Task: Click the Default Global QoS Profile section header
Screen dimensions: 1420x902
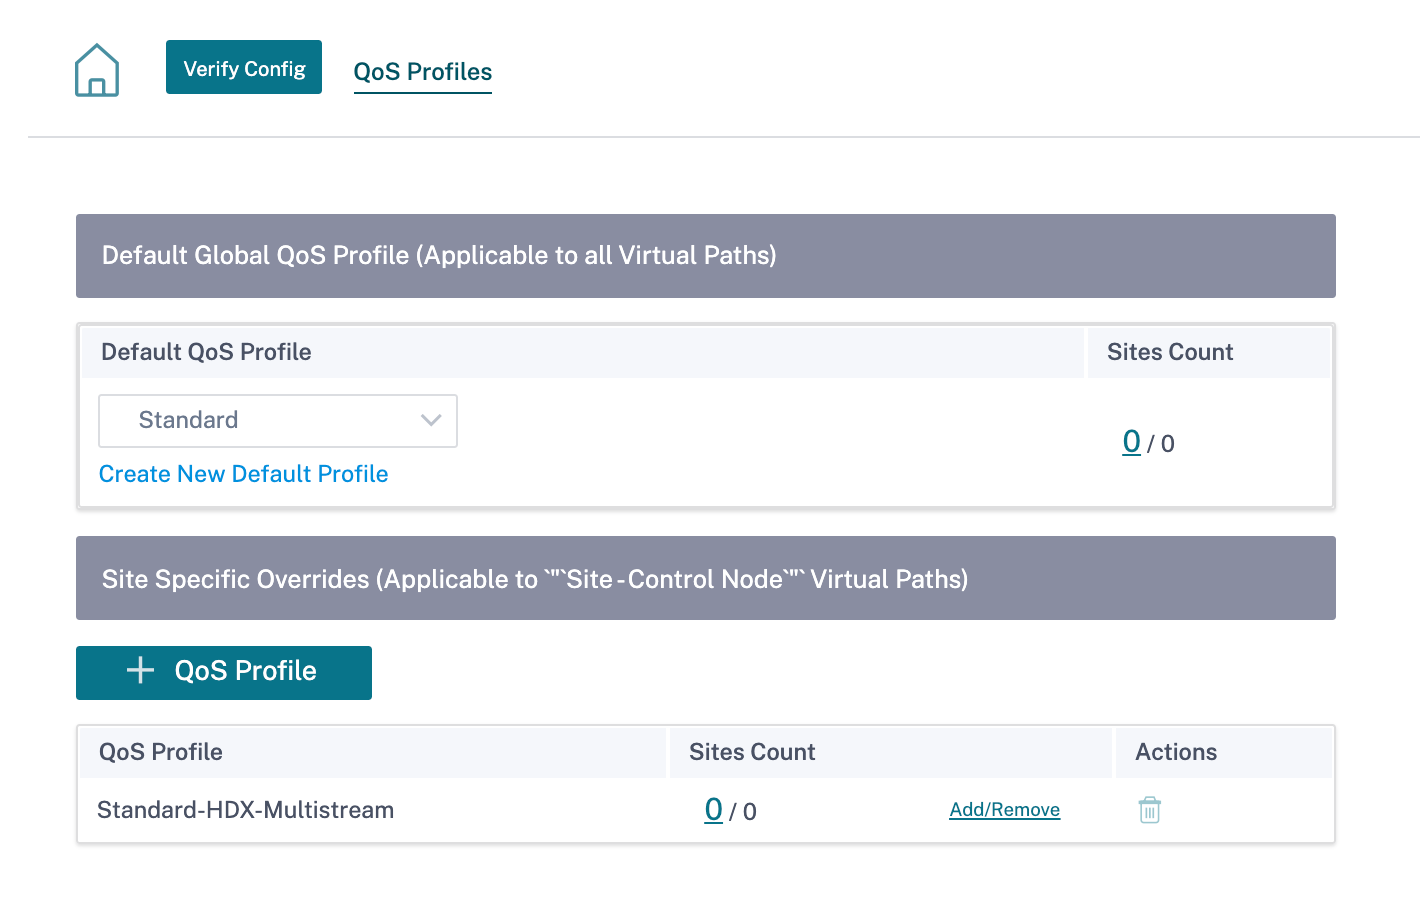Action: coord(706,256)
